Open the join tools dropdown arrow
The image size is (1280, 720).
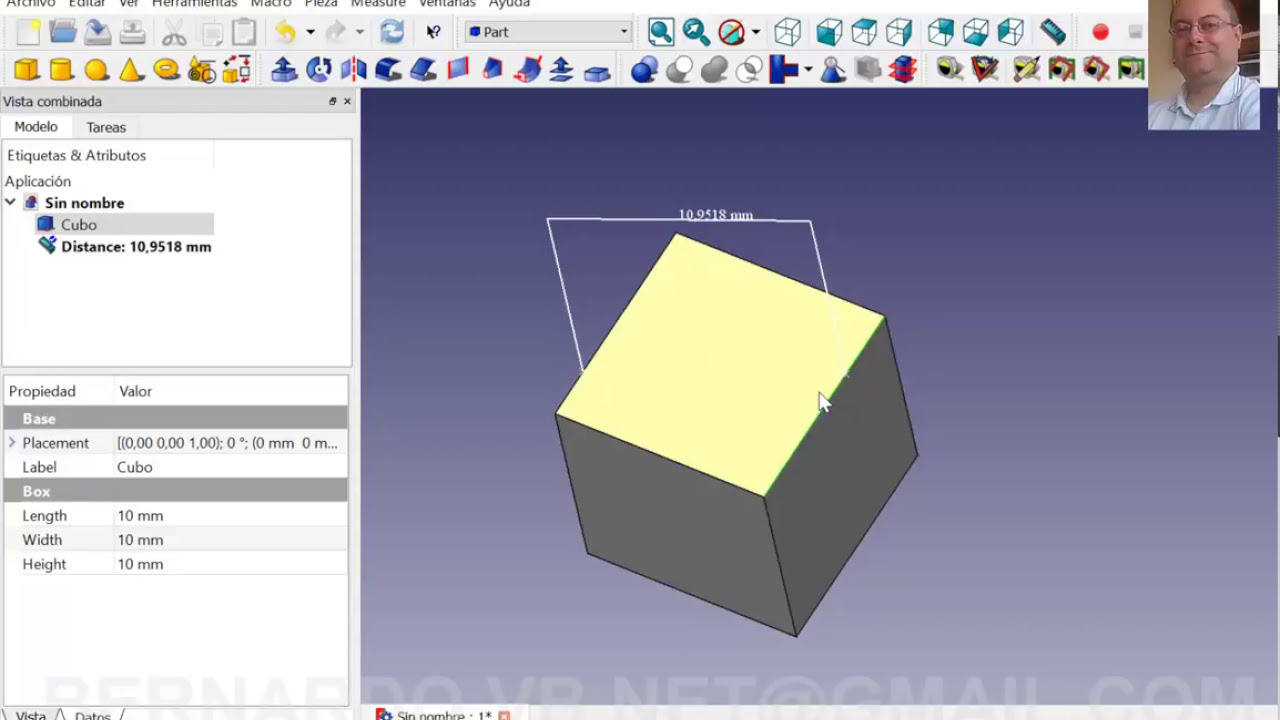point(807,69)
